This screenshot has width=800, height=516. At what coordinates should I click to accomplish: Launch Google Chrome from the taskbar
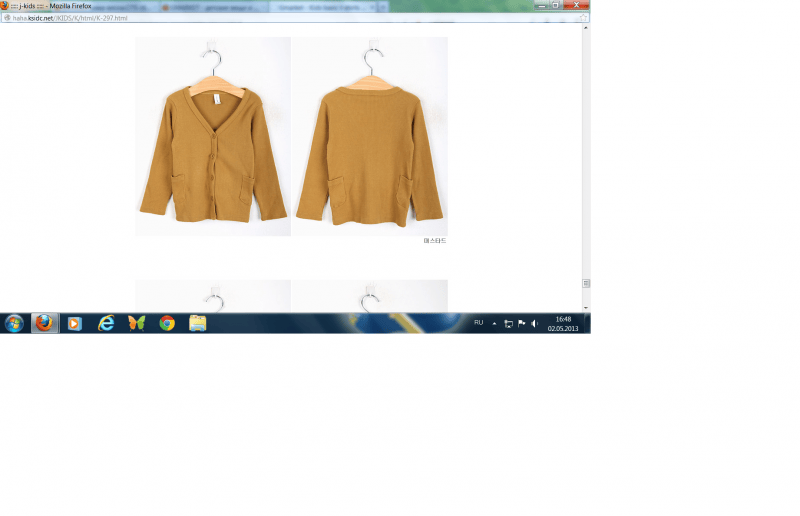[x=167, y=324]
